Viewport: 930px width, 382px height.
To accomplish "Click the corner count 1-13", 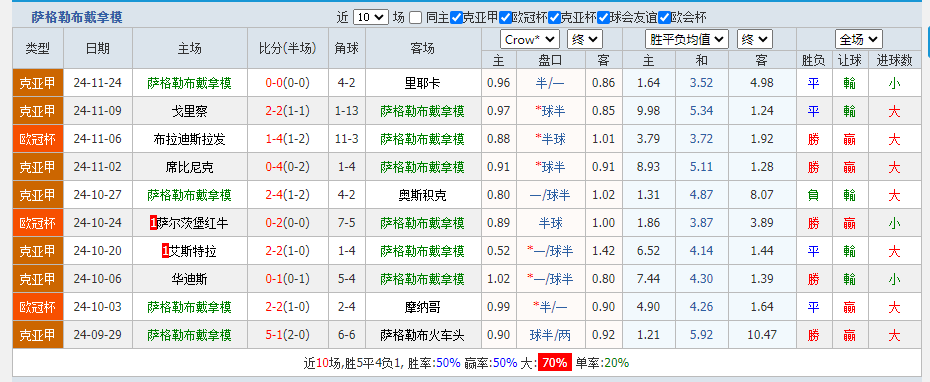I will point(347,112).
